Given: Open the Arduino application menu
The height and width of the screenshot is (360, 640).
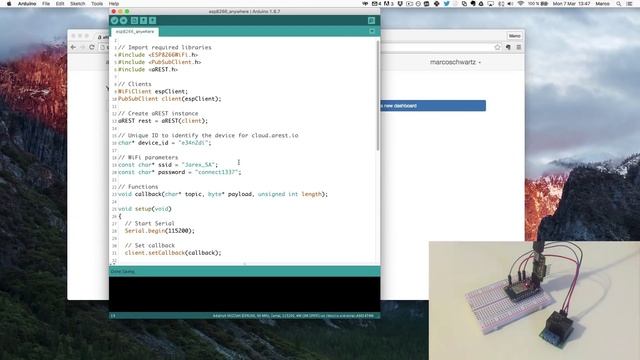Looking at the screenshot, I should [27, 4].
